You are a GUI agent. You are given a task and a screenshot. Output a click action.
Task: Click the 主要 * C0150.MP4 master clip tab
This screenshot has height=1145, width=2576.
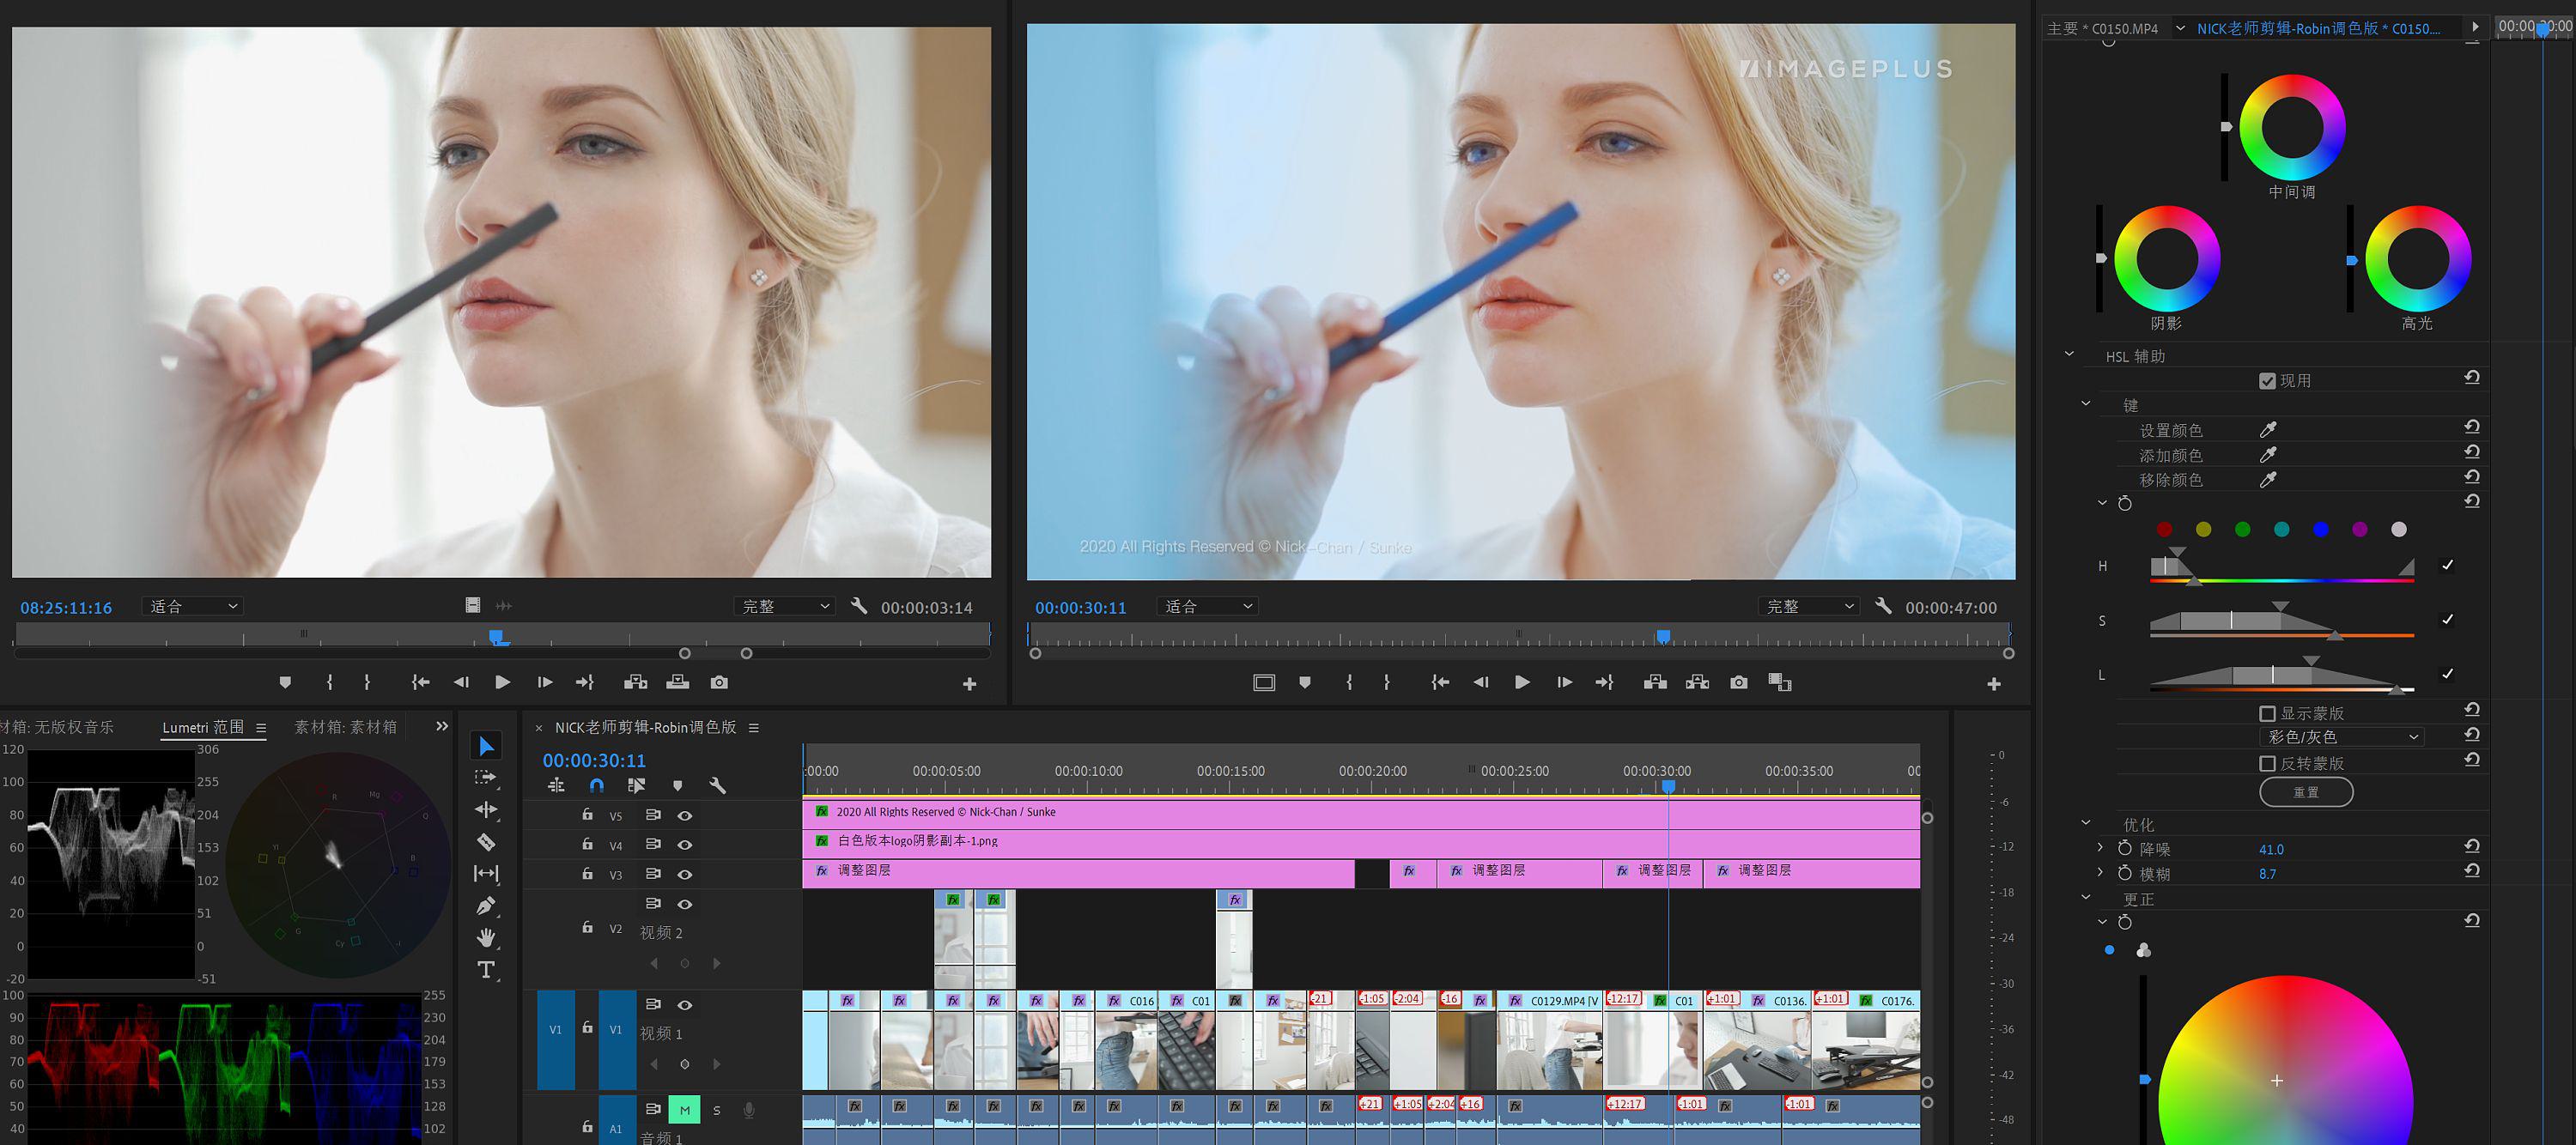tap(2102, 29)
